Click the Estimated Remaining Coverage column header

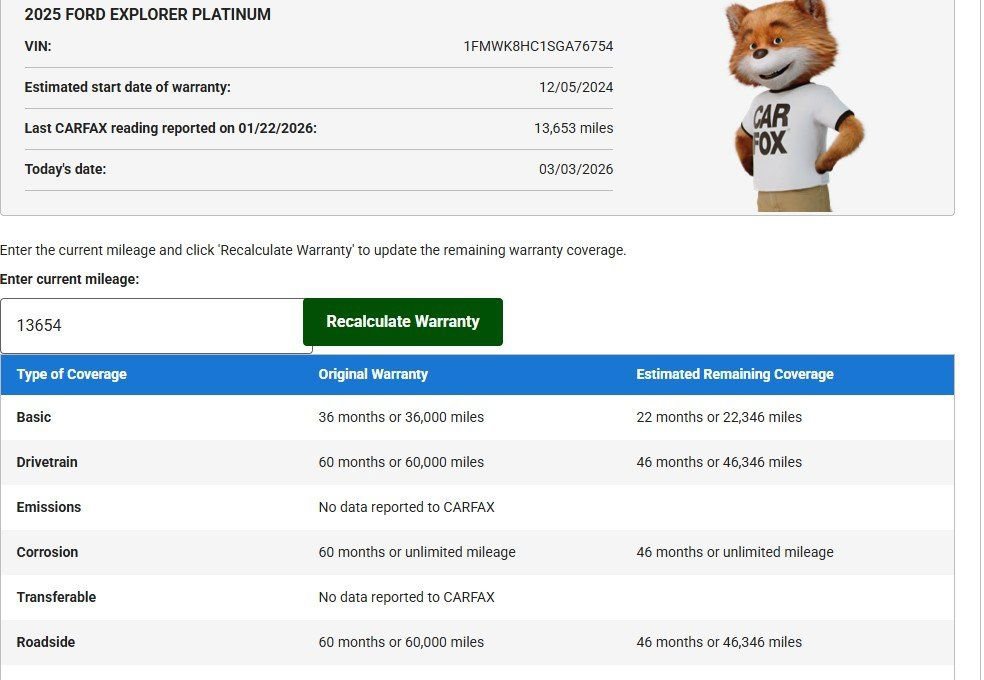coord(735,374)
